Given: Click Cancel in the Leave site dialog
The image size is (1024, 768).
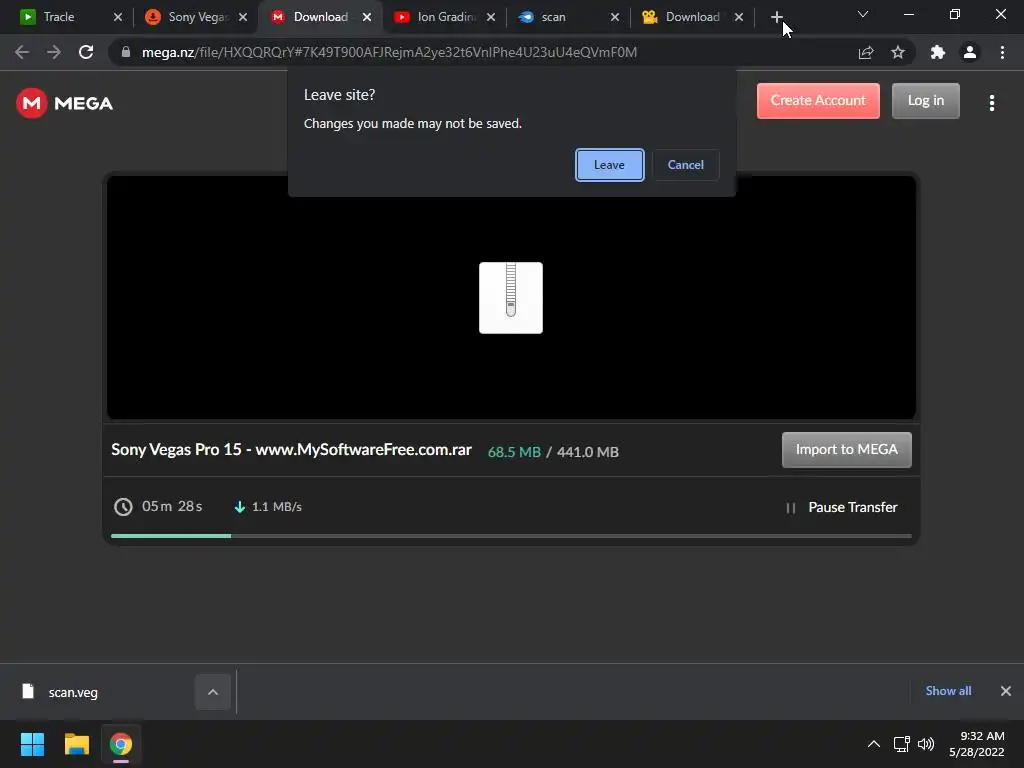Looking at the screenshot, I should 686,165.
